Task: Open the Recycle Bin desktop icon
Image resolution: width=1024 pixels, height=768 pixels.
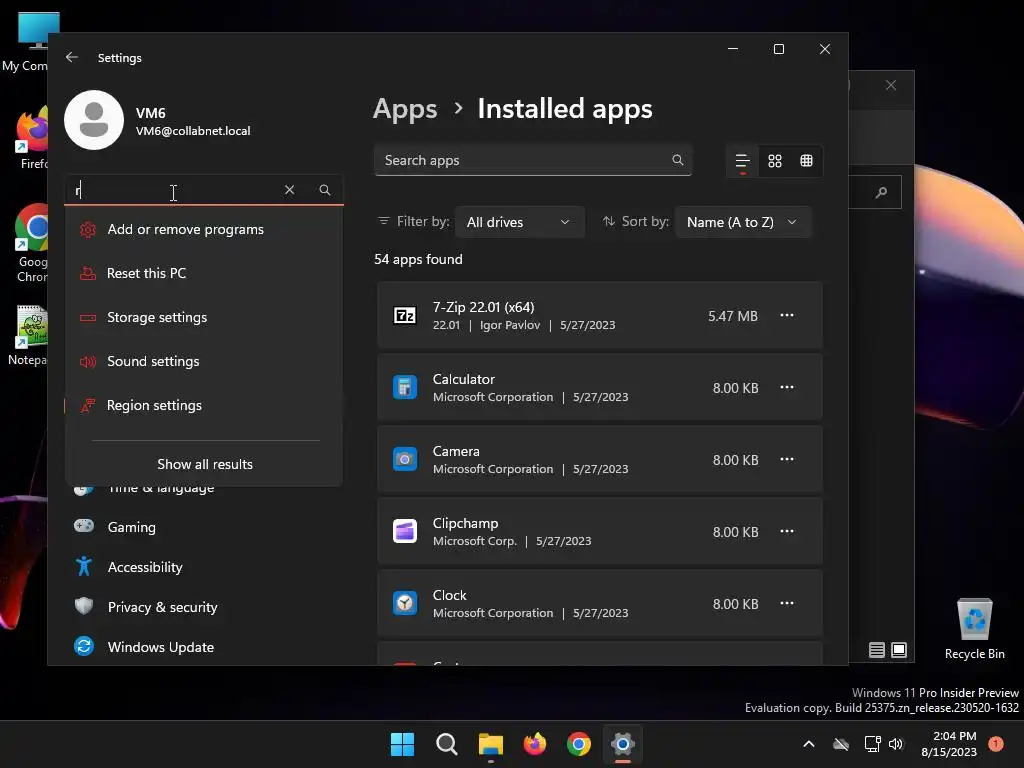Action: 974,629
